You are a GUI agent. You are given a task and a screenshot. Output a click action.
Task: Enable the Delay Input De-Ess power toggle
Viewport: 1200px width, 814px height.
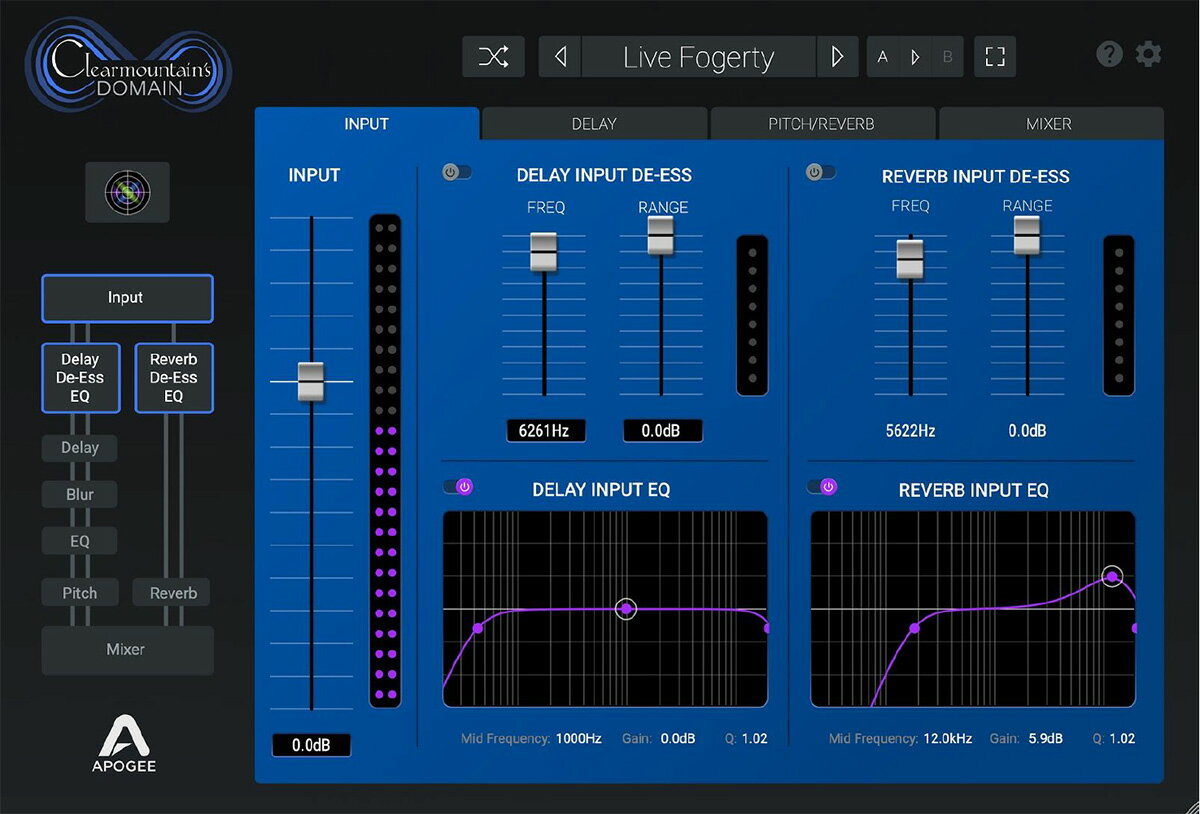pyautogui.click(x=457, y=171)
